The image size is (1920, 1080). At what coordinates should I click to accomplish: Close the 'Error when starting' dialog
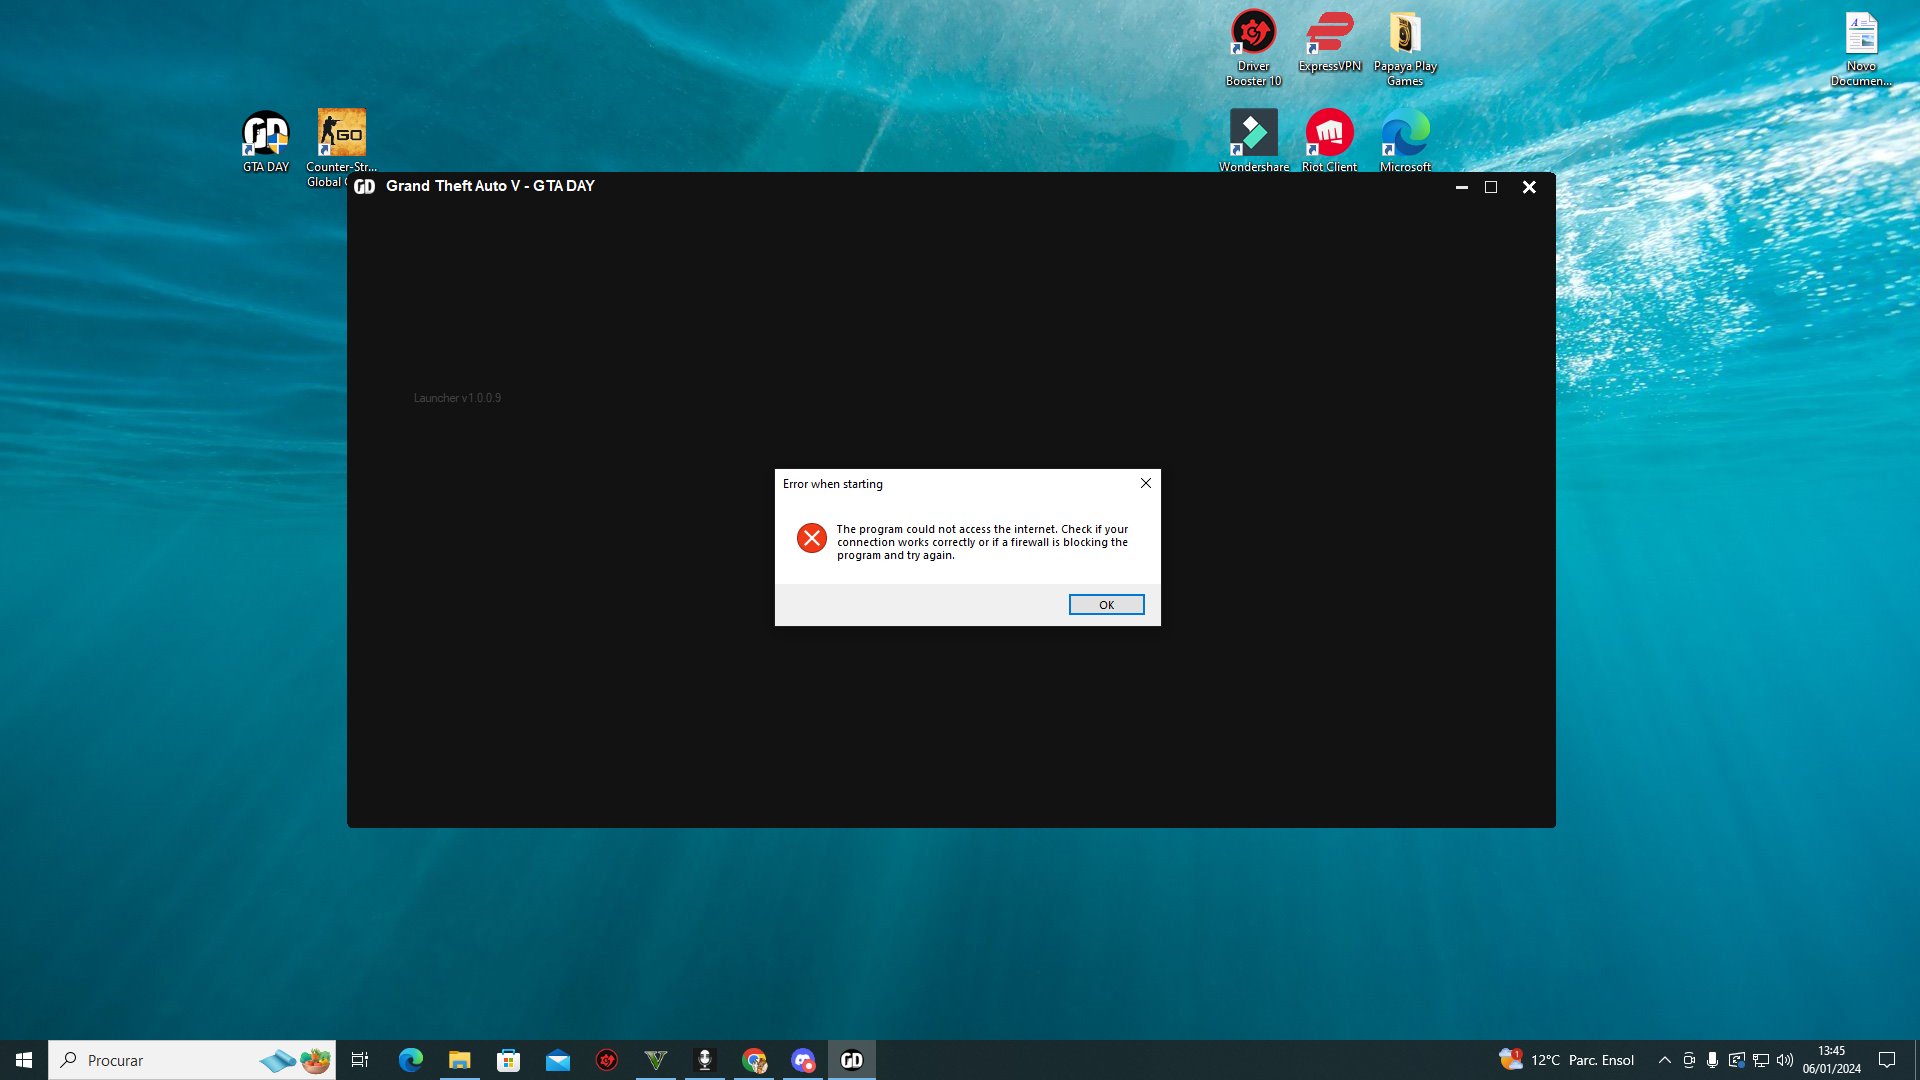tap(1146, 483)
